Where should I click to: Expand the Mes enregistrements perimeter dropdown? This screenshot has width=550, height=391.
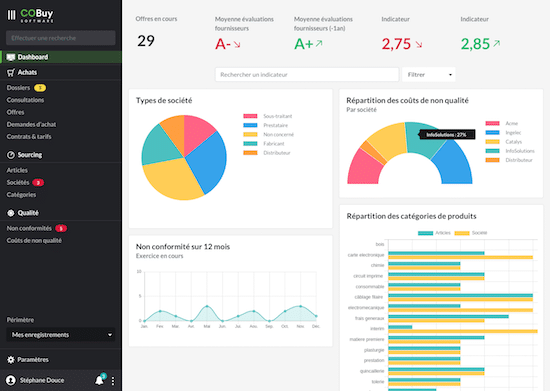click(x=61, y=335)
